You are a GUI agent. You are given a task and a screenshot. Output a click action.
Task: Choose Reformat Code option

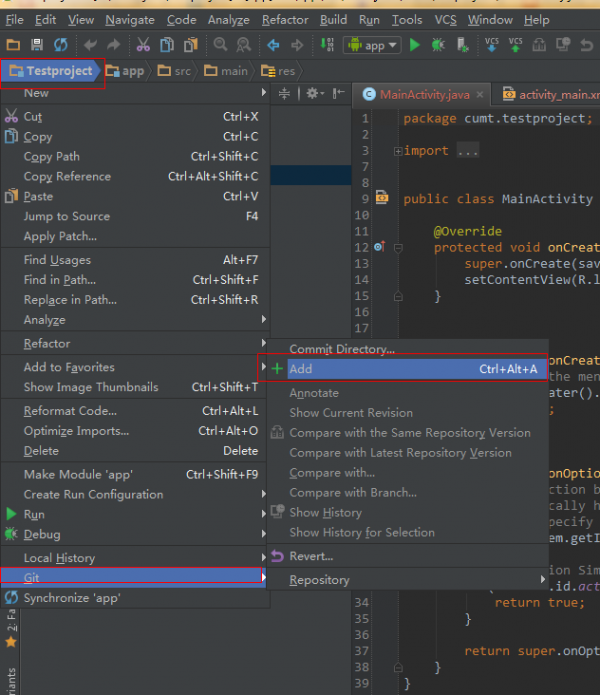pyautogui.click(x=136, y=411)
